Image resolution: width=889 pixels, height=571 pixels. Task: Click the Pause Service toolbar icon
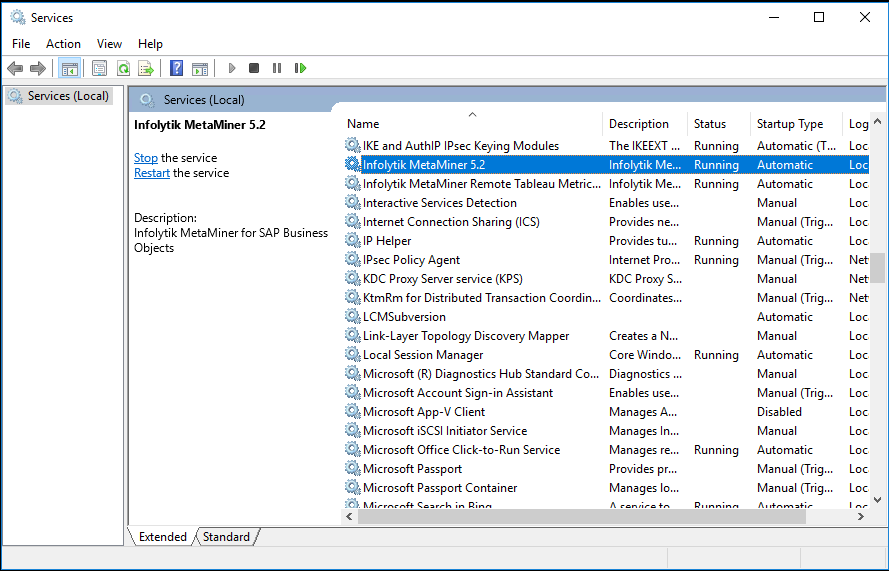tap(277, 69)
